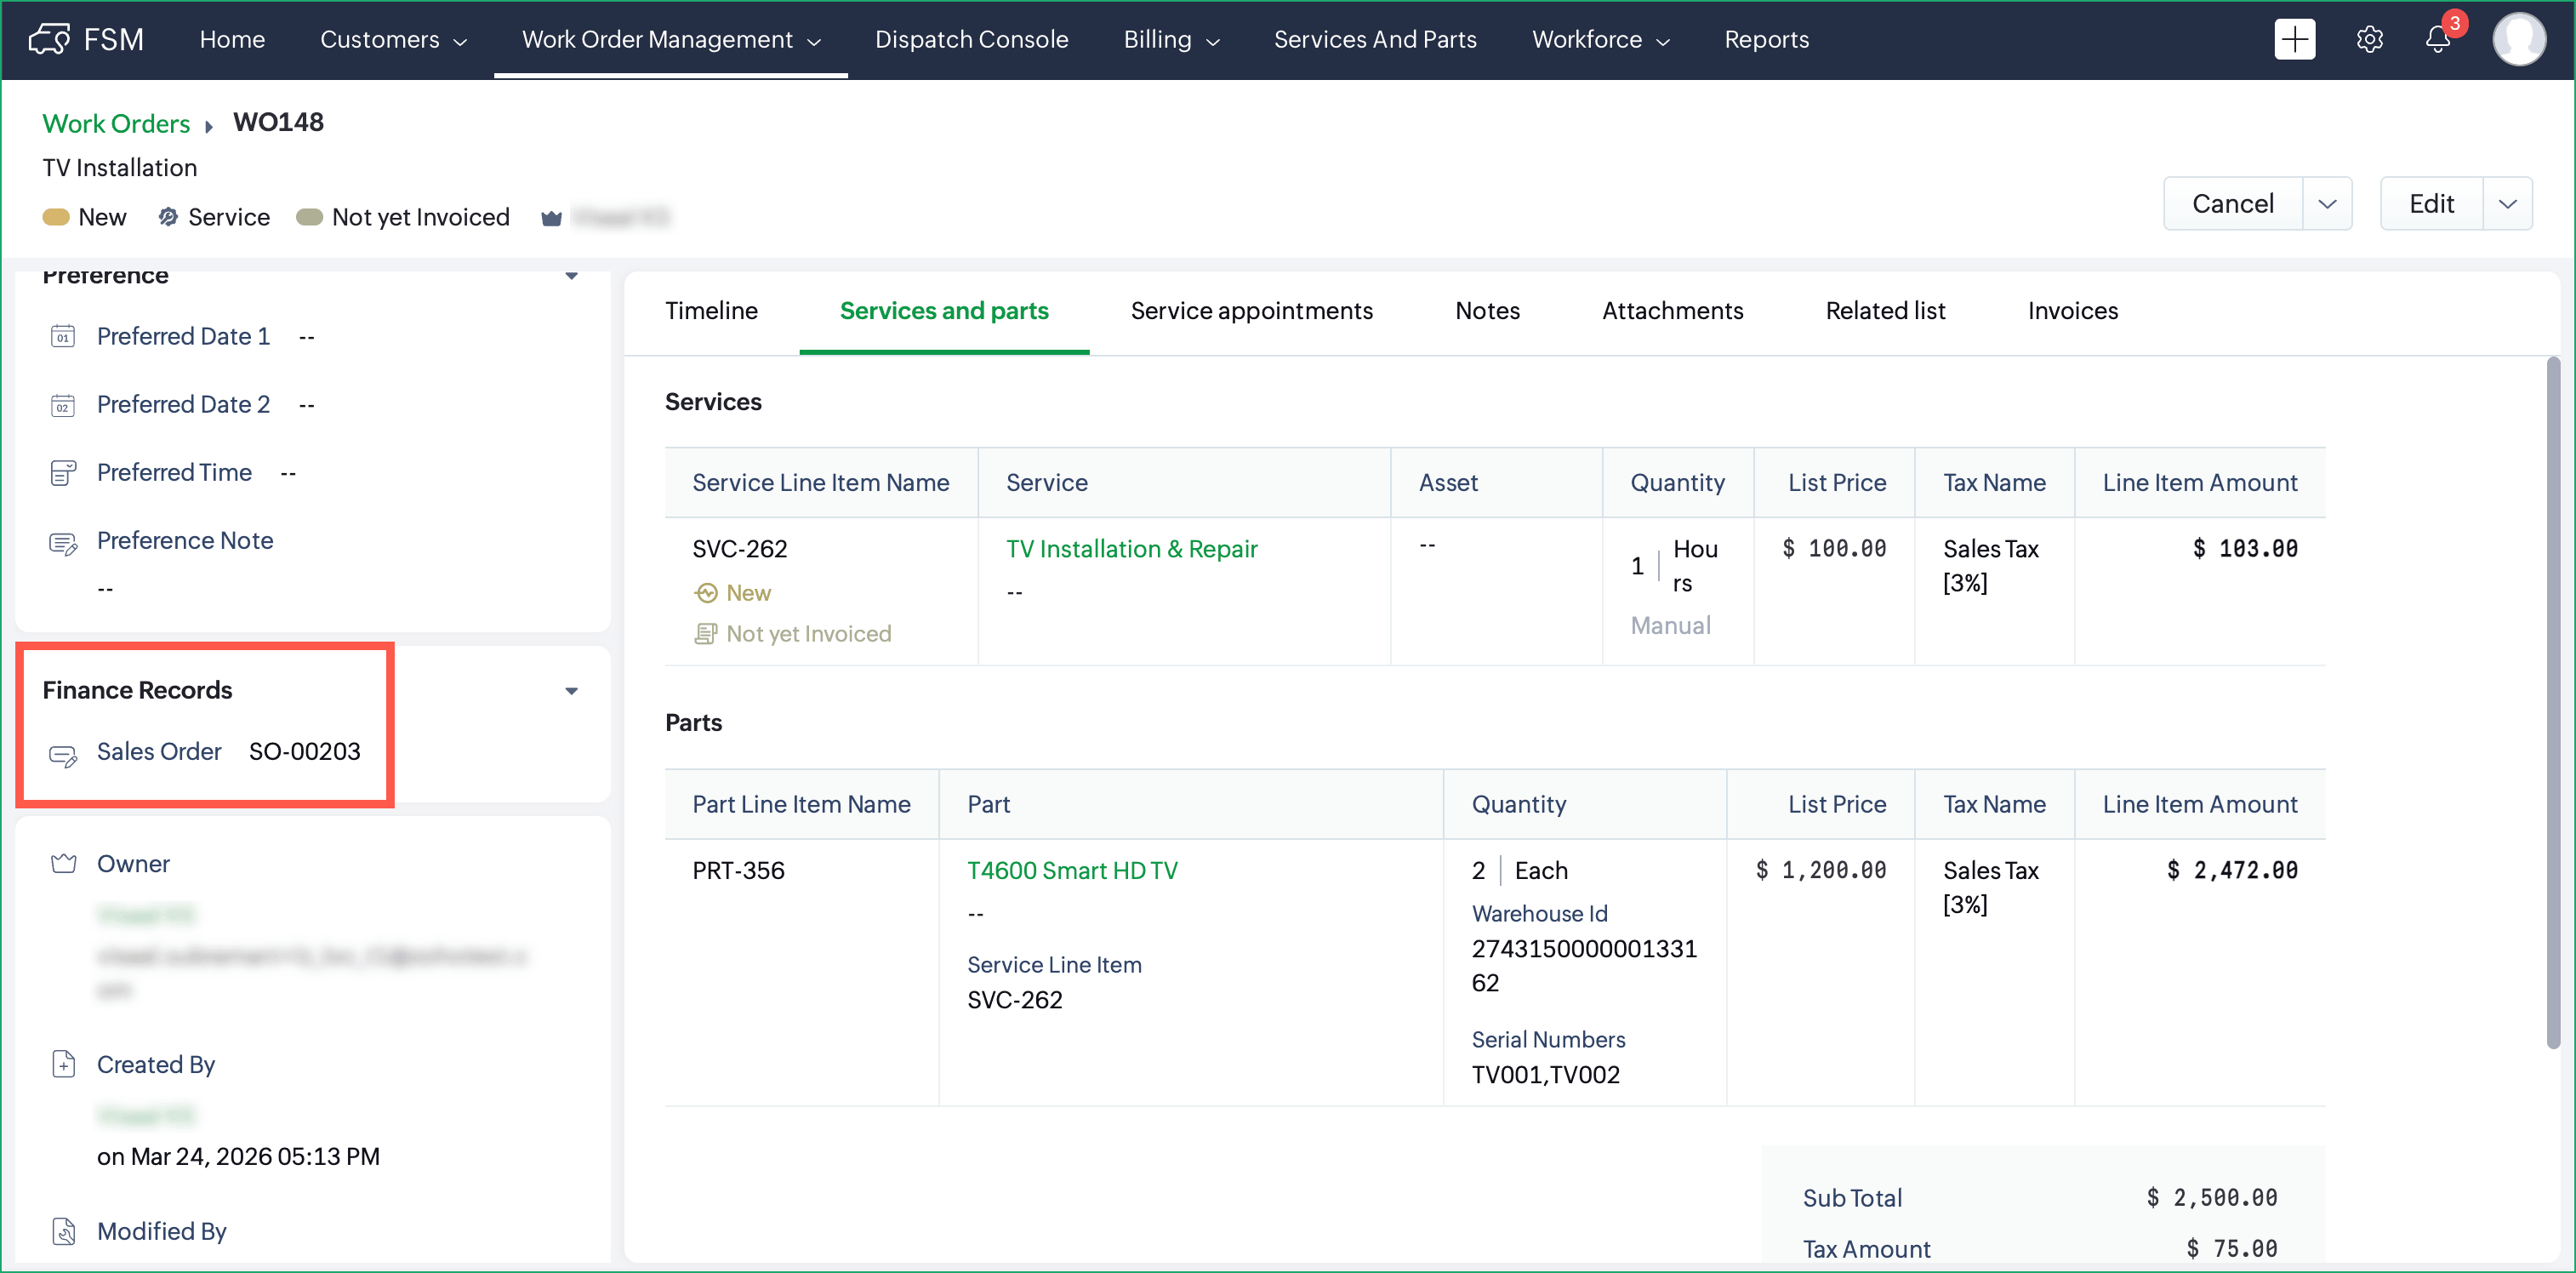The width and height of the screenshot is (2576, 1273).
Task: Open the Edit button dropdown arrow
Action: click(2507, 204)
